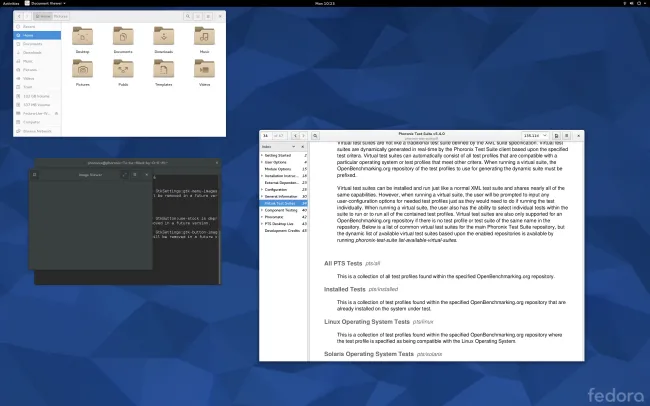Screen dimensions: 650x406
Task: Go back in Files navigation
Action: pyautogui.click(x=19, y=16)
